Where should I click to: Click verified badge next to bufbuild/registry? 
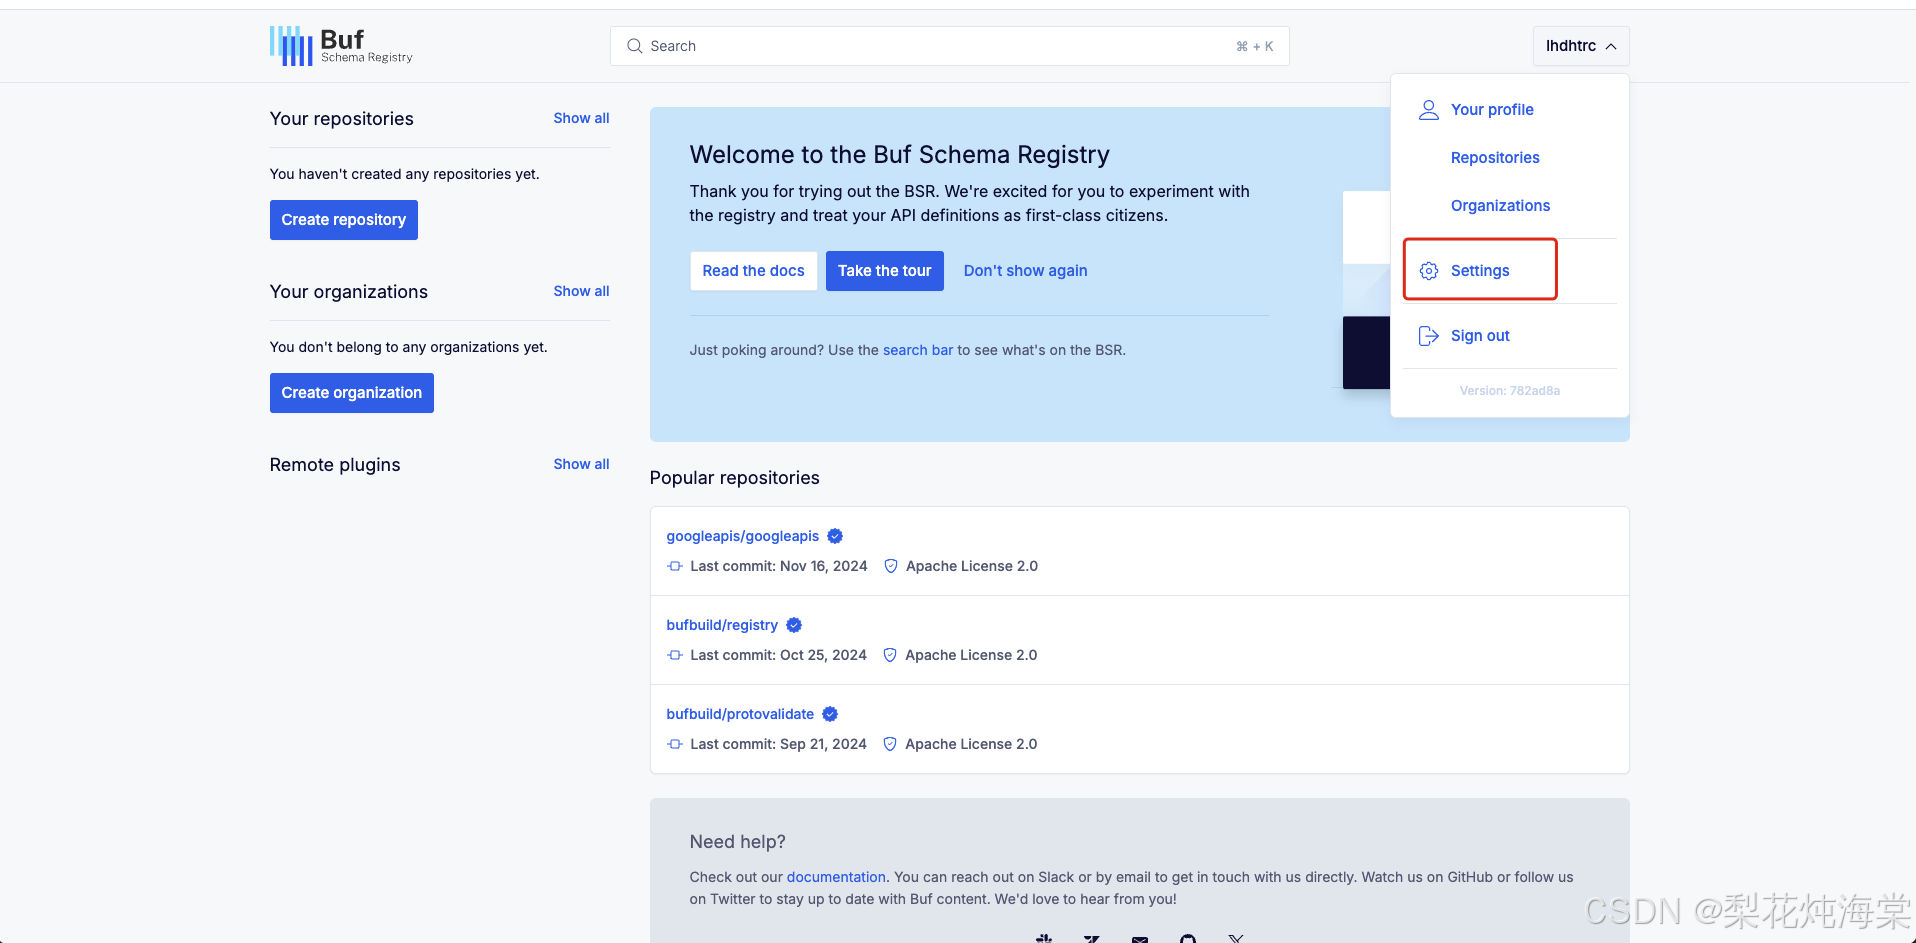(x=794, y=625)
